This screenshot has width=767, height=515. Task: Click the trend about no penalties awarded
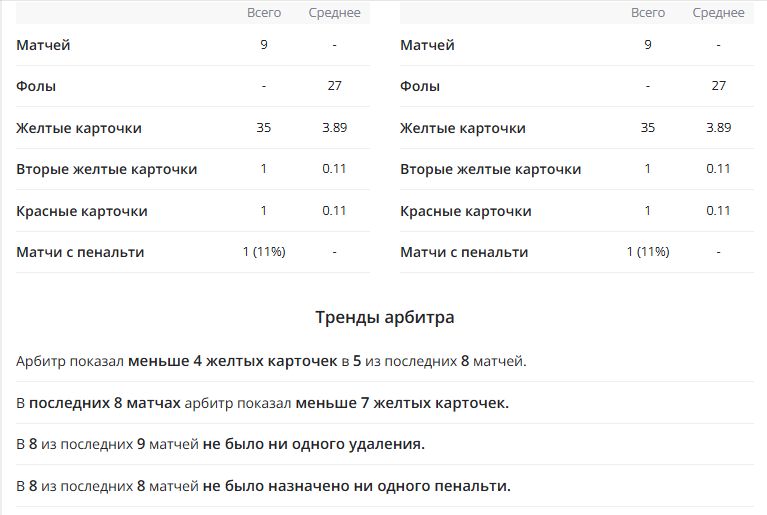pos(264,486)
